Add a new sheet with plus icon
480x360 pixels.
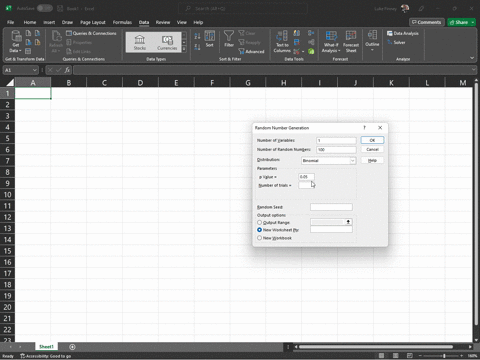pyautogui.click(x=72, y=347)
